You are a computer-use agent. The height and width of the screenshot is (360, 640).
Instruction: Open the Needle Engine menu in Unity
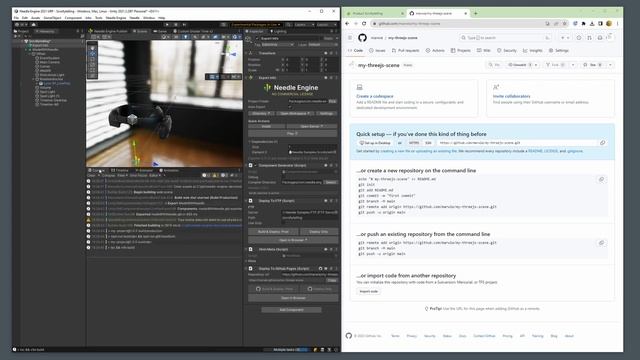point(116,18)
